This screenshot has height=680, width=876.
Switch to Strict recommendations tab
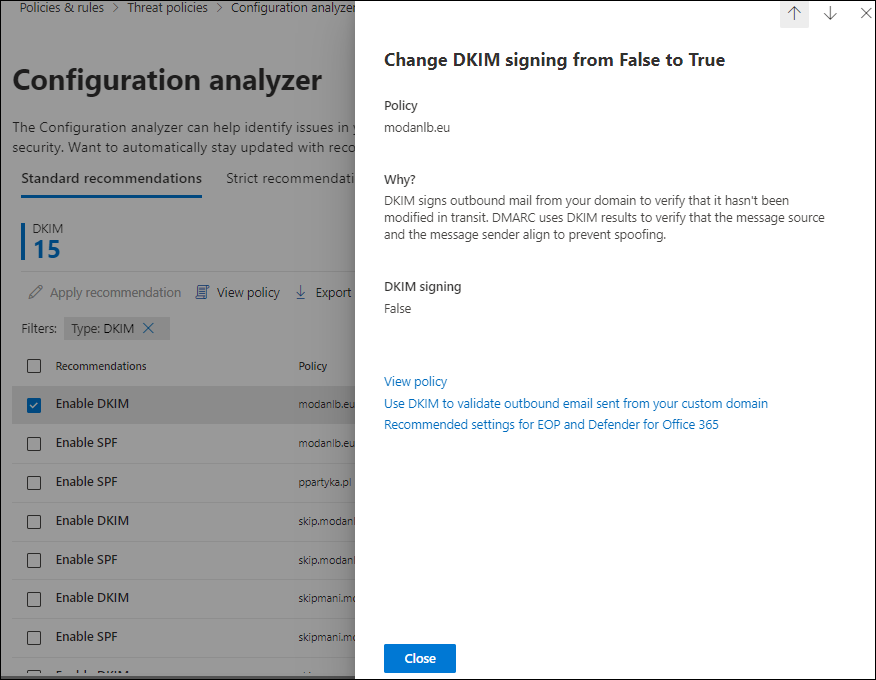(290, 179)
